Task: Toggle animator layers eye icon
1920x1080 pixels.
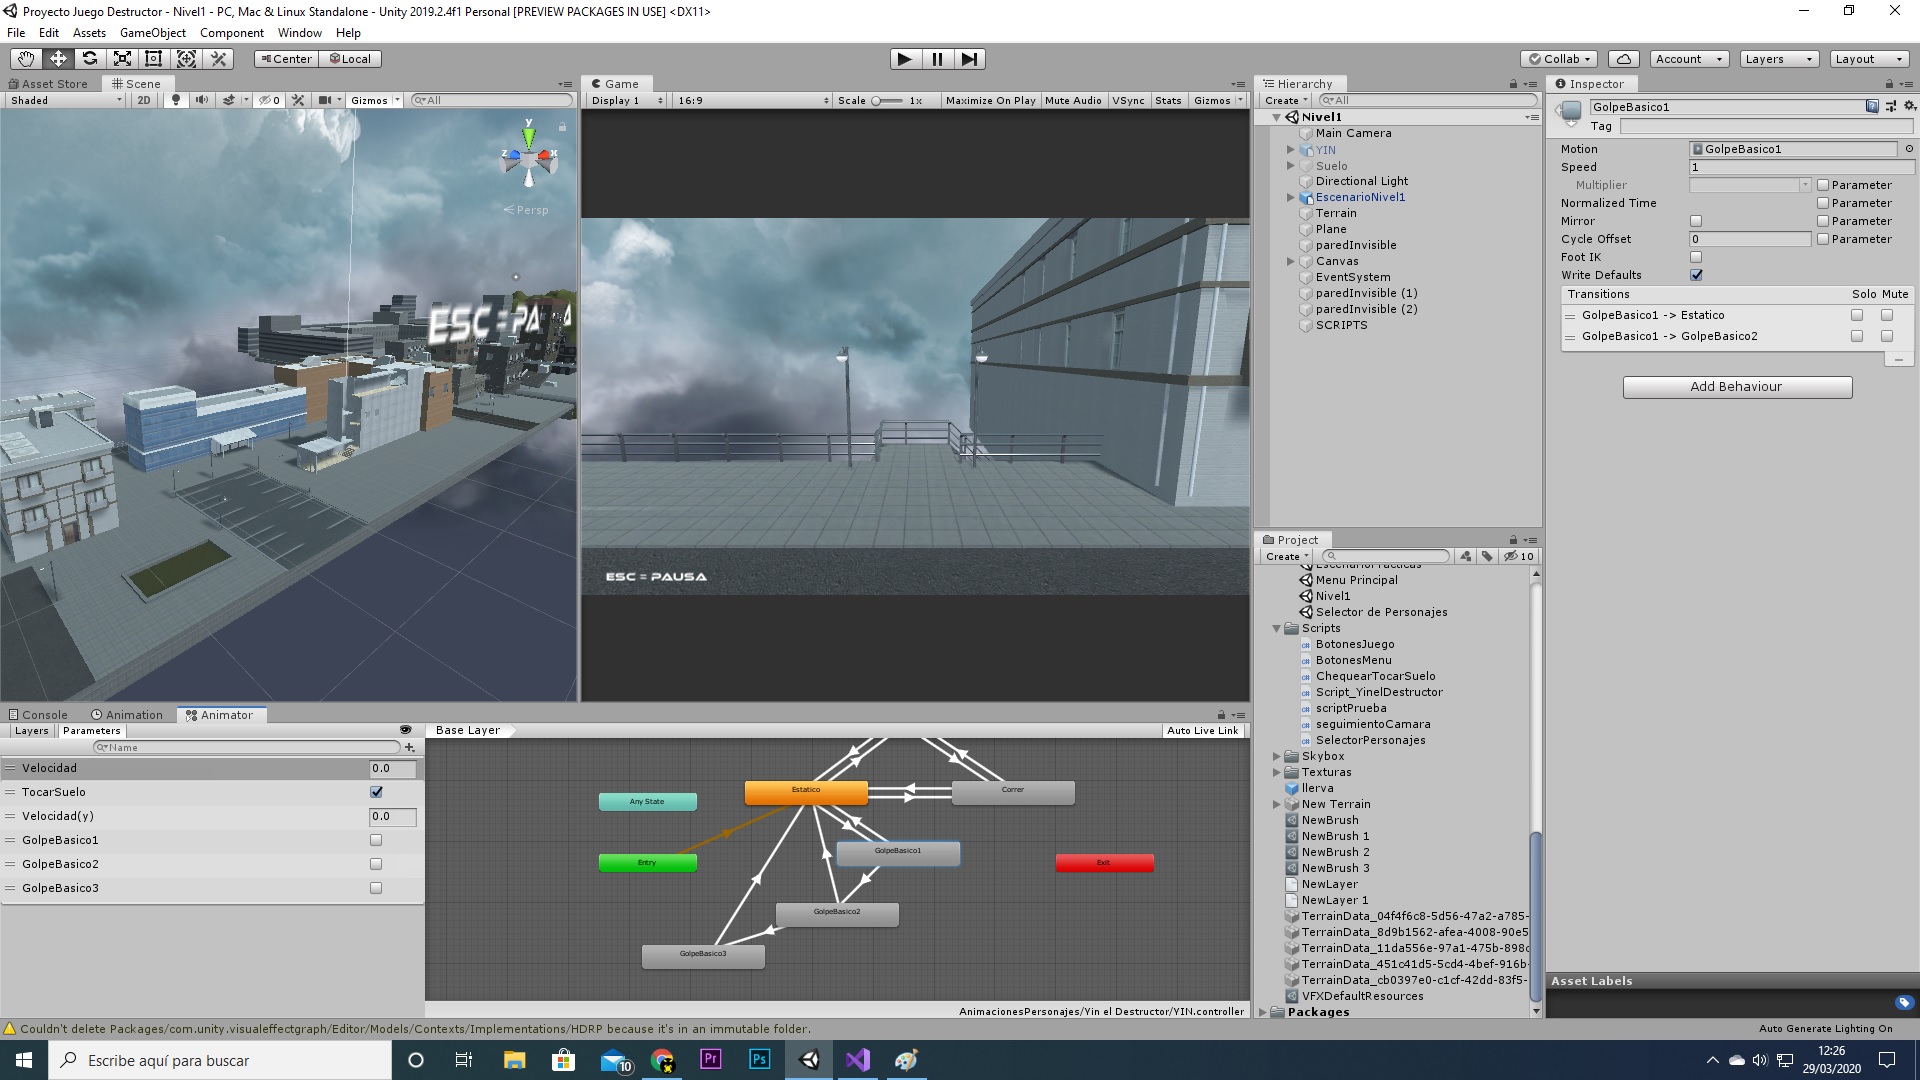Action: (405, 730)
